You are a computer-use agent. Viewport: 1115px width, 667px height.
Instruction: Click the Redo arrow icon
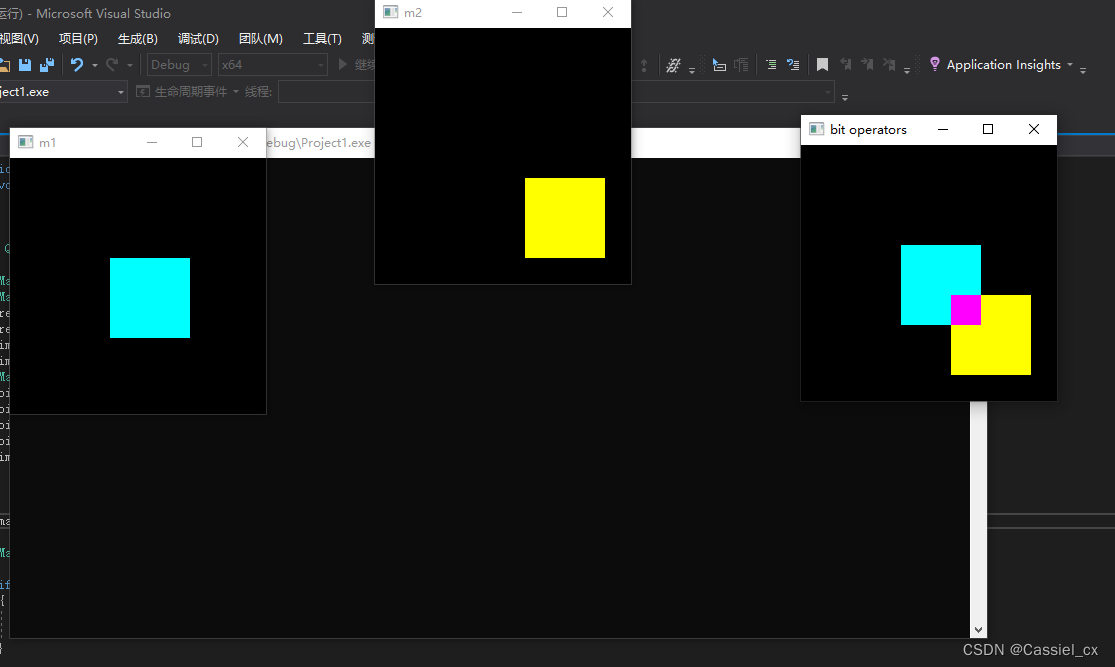pyautogui.click(x=112, y=65)
